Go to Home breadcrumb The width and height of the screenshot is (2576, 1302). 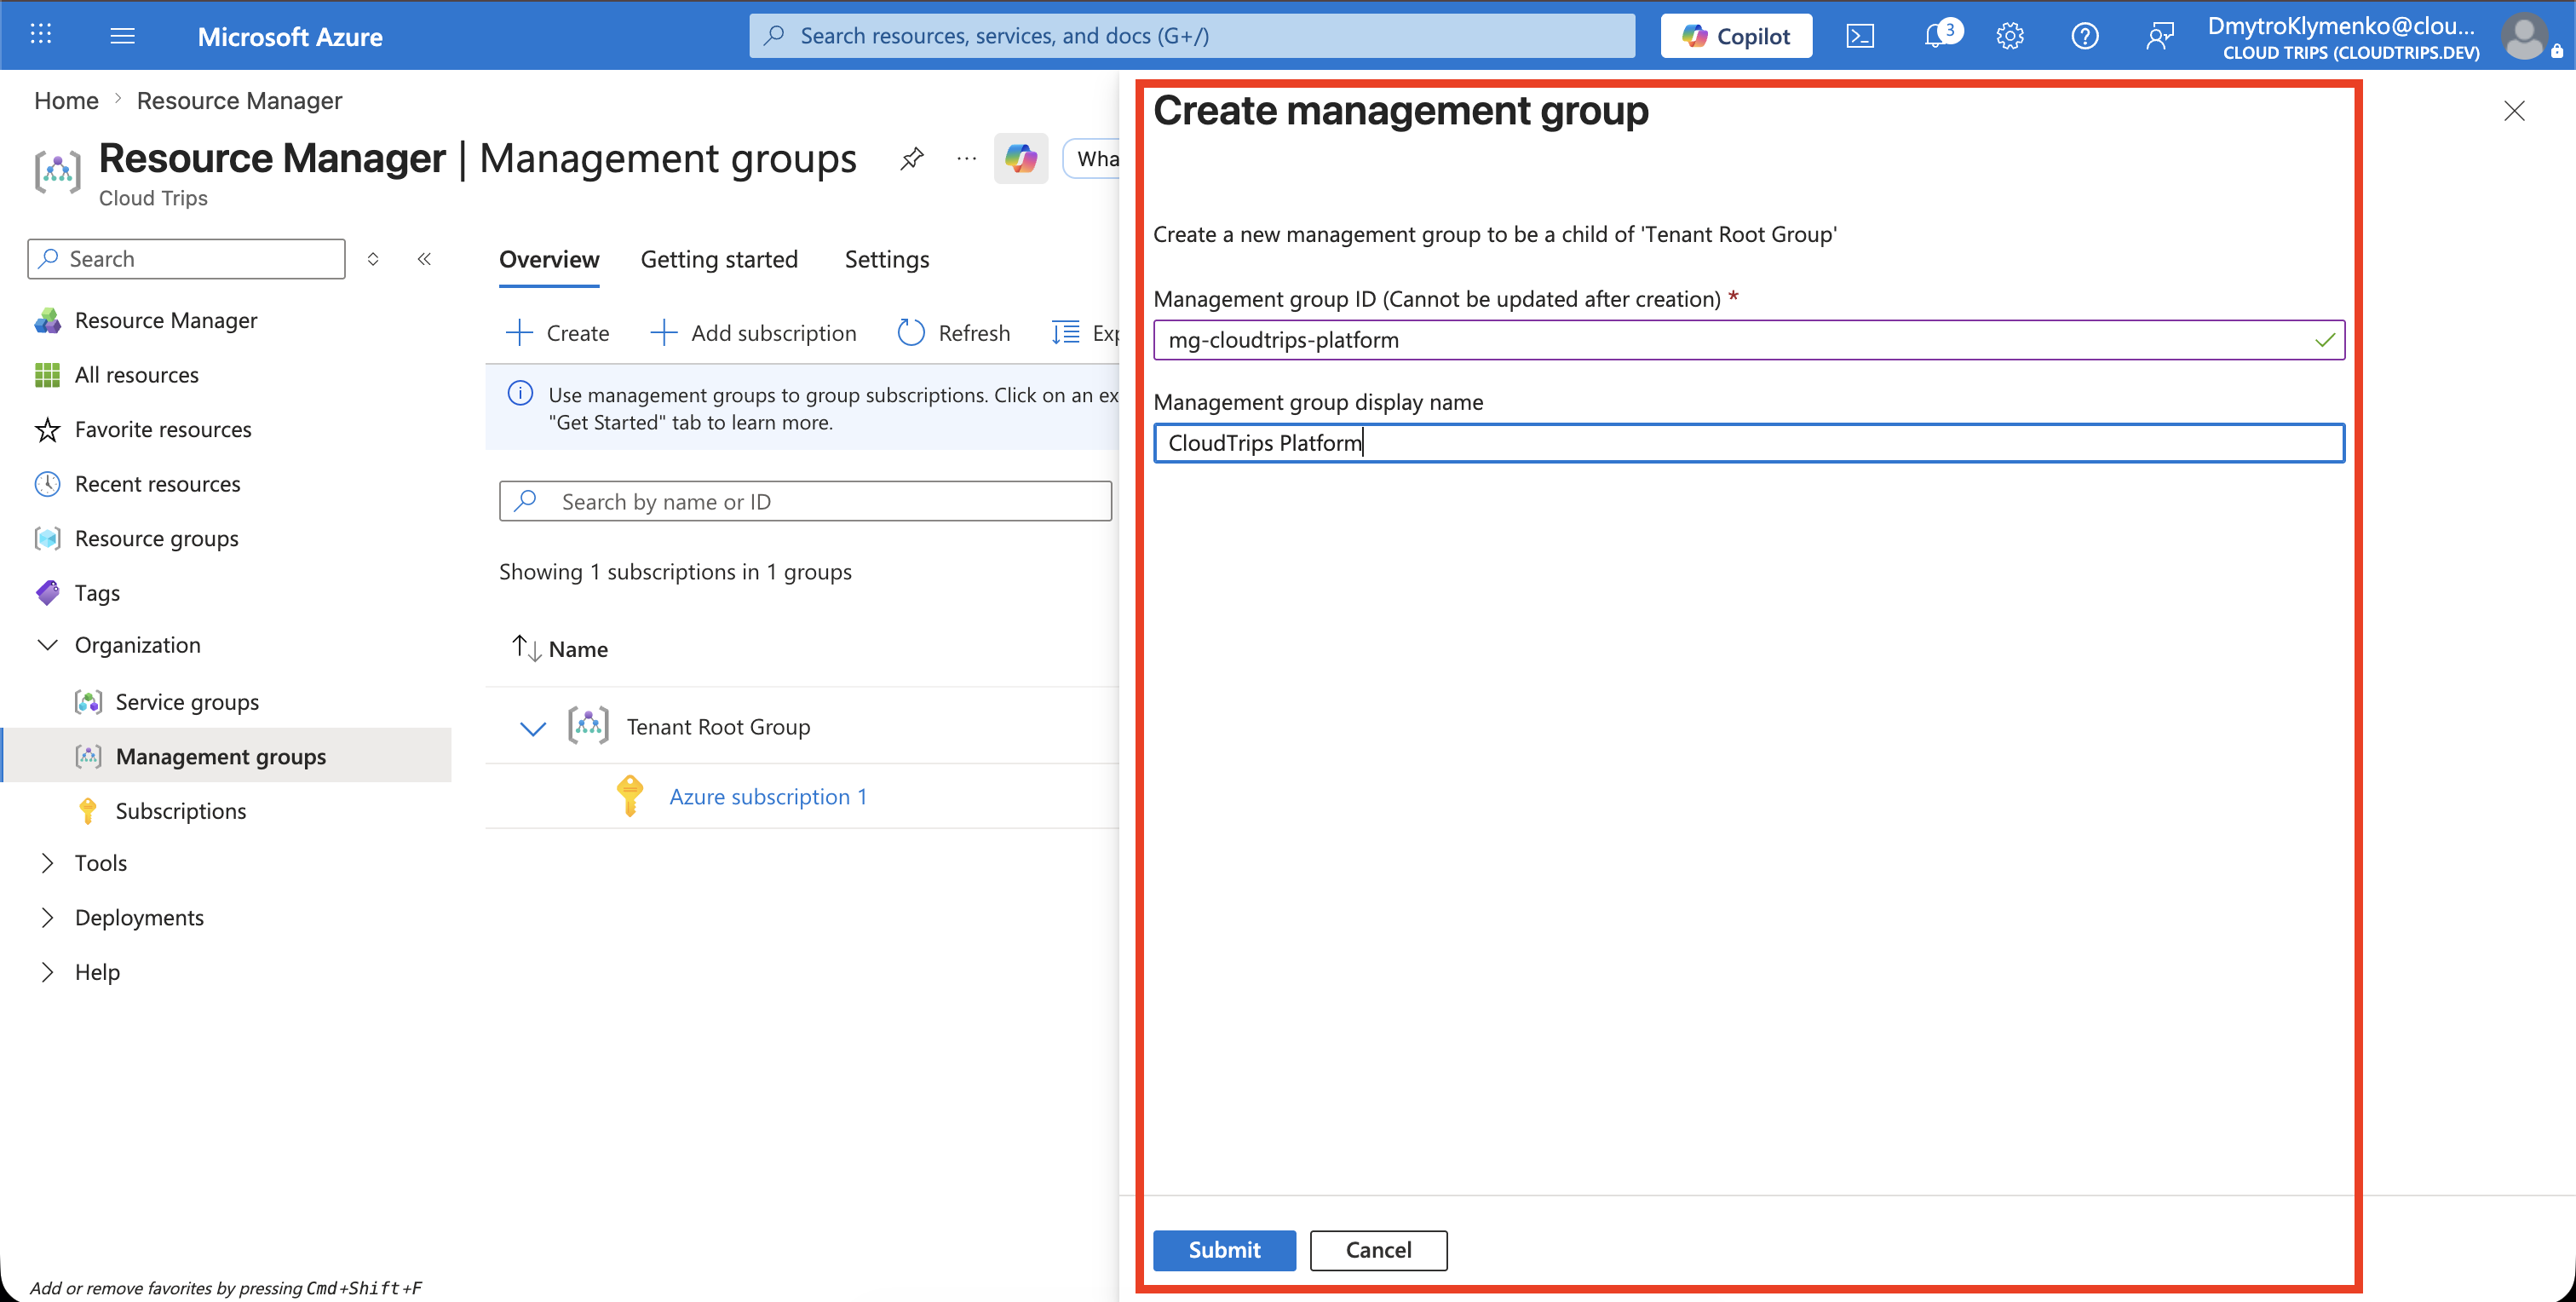pos(66,101)
